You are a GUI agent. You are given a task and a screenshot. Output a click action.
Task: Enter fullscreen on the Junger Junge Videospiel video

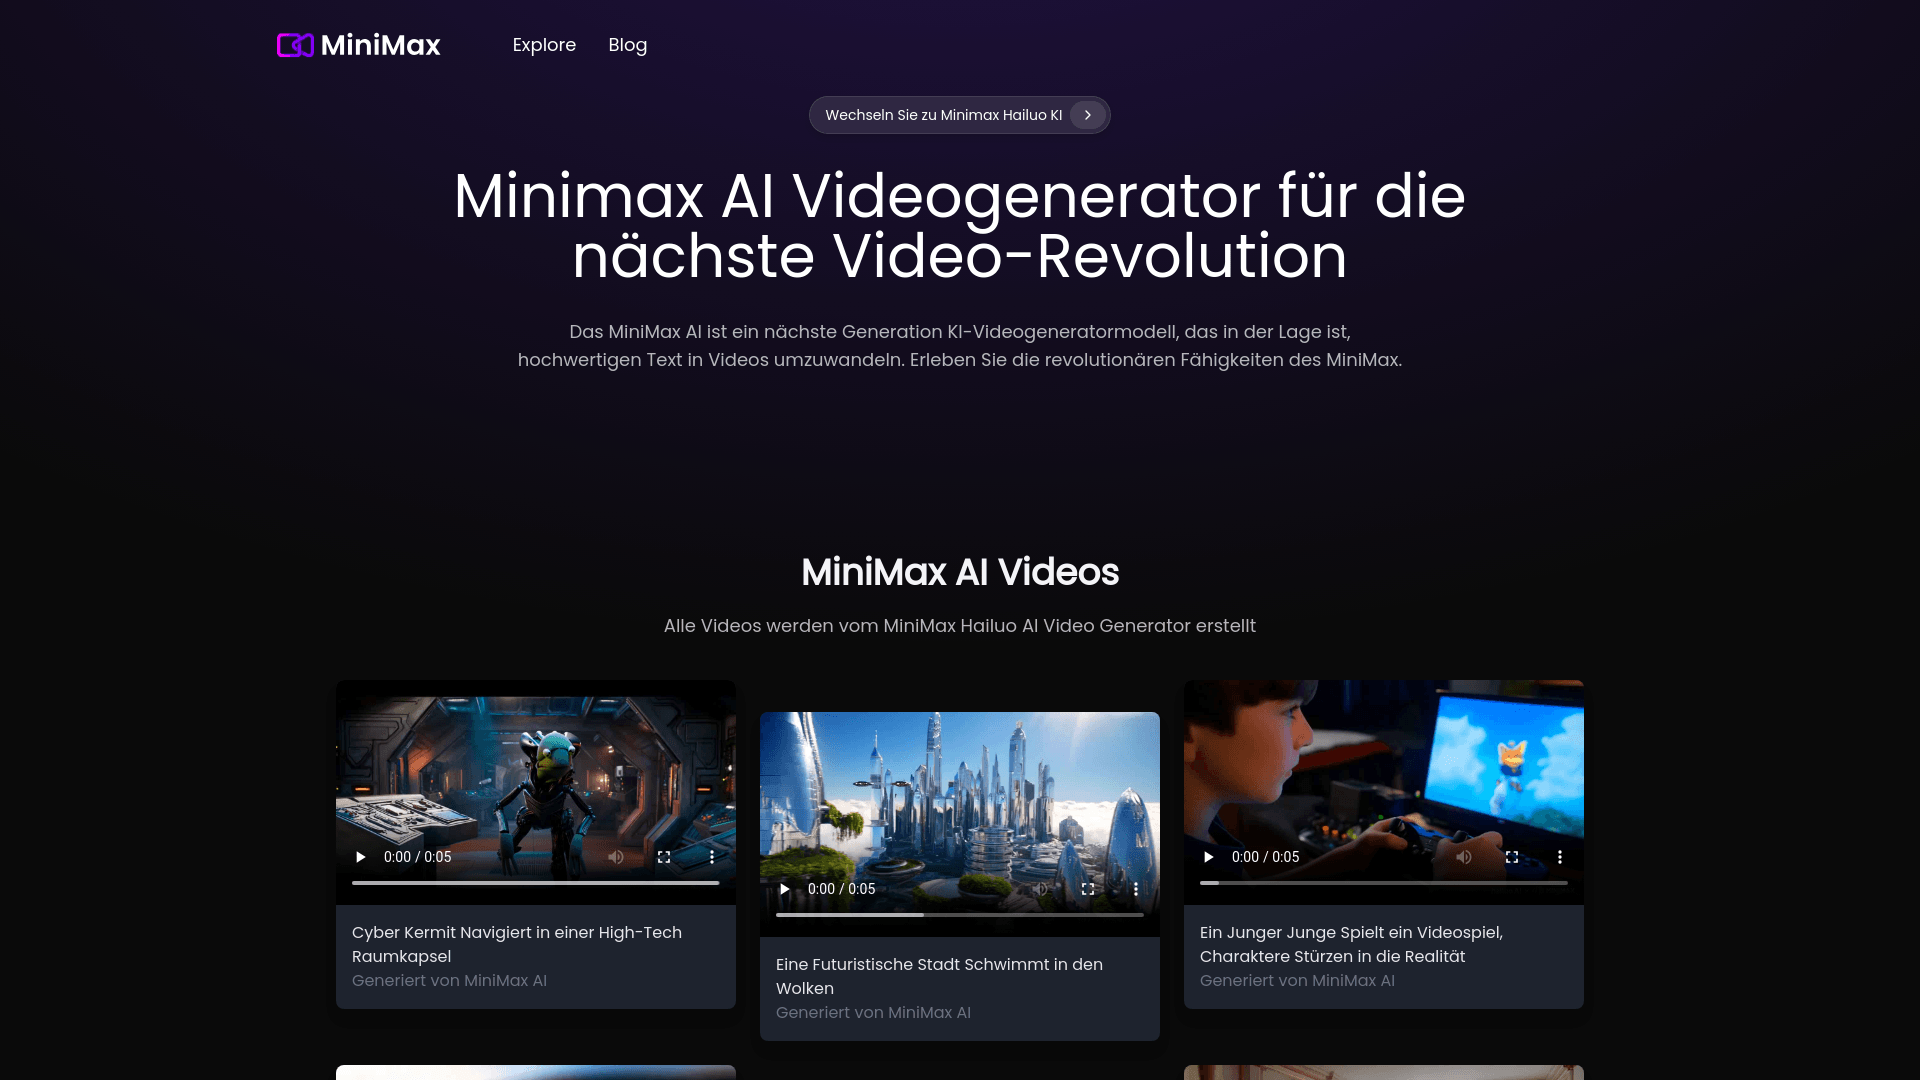1512,857
